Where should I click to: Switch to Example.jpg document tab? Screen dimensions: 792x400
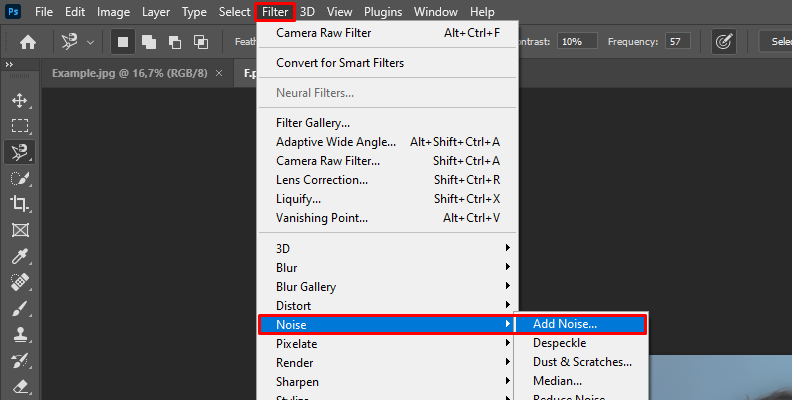(x=130, y=73)
